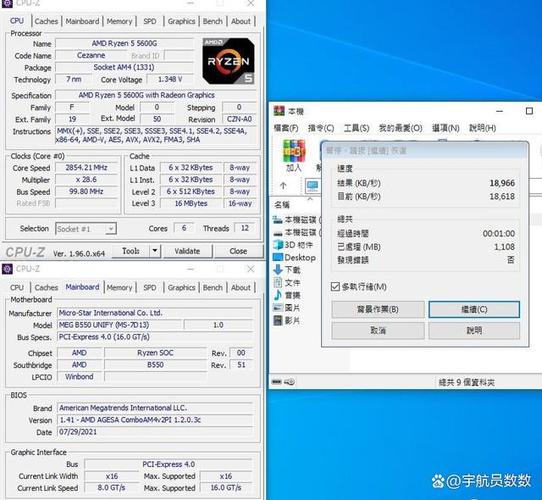
Task: Open 說明(H) menu in WinRAR
Action: point(483,128)
